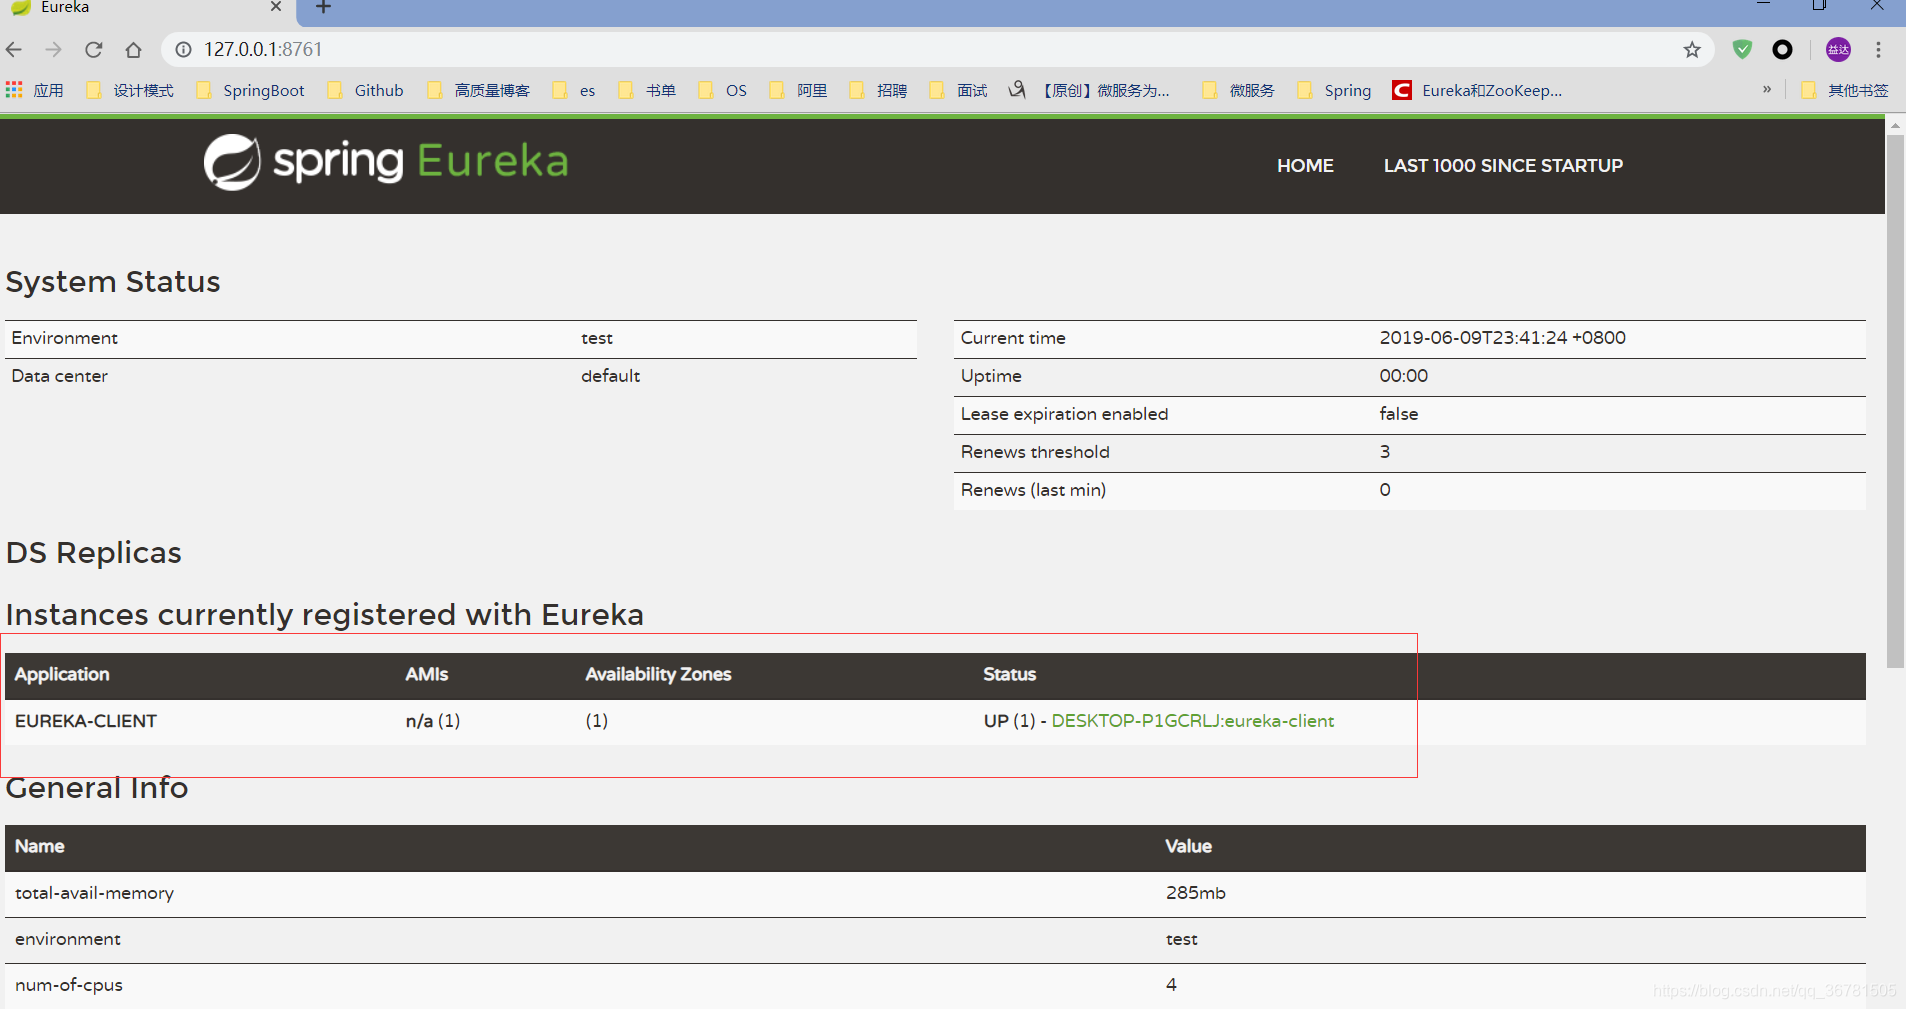Reload the Eureka page
The image size is (1906, 1009).
(94, 49)
